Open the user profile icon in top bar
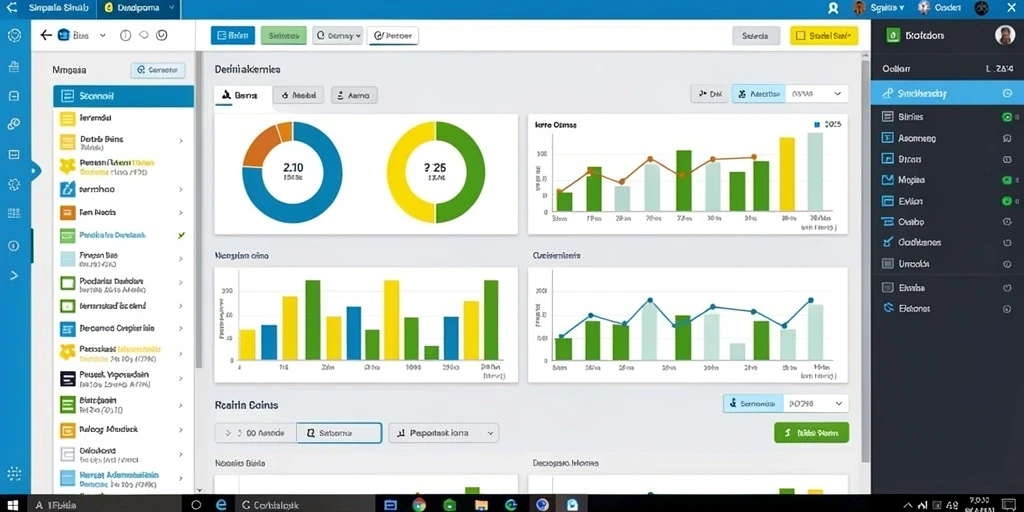 (833, 8)
